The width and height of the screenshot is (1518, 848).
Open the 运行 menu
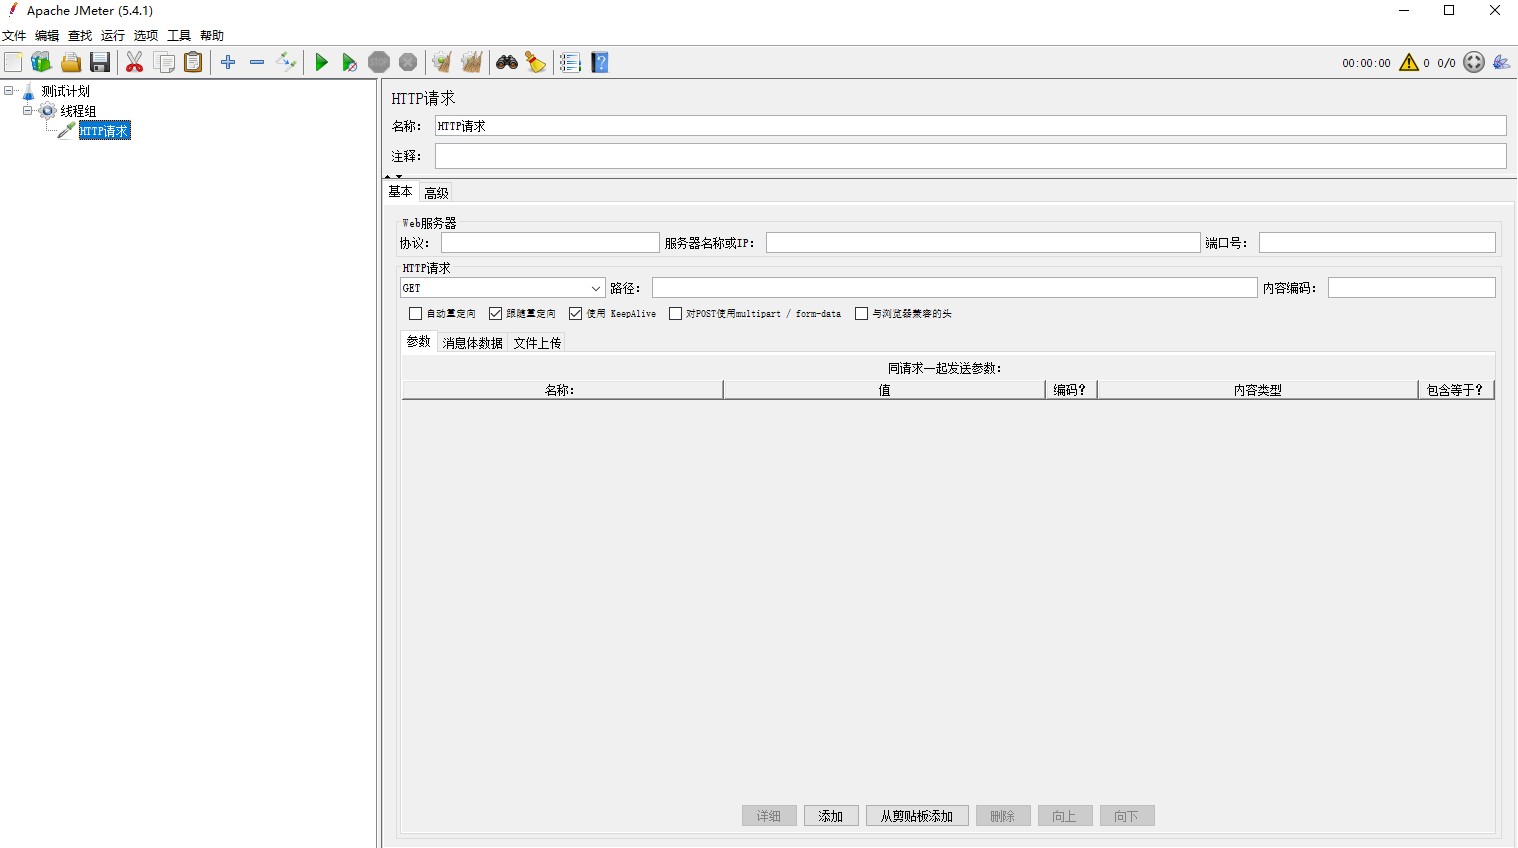pos(113,36)
